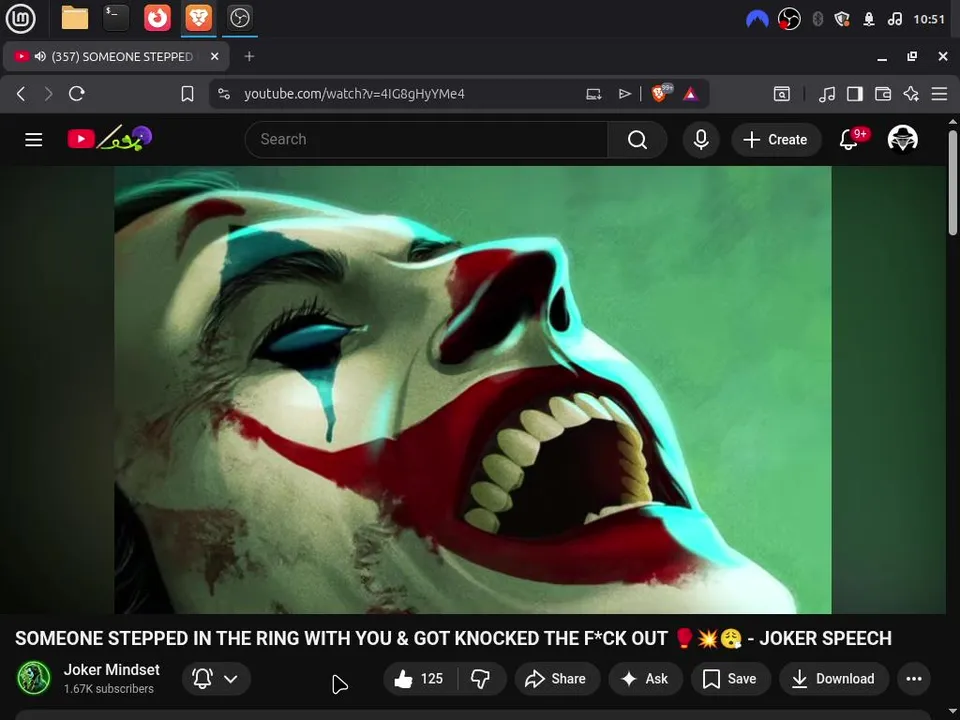The width and height of the screenshot is (960, 720).
Task: Click the page vertical scrollbar thumb
Action: [x=953, y=182]
